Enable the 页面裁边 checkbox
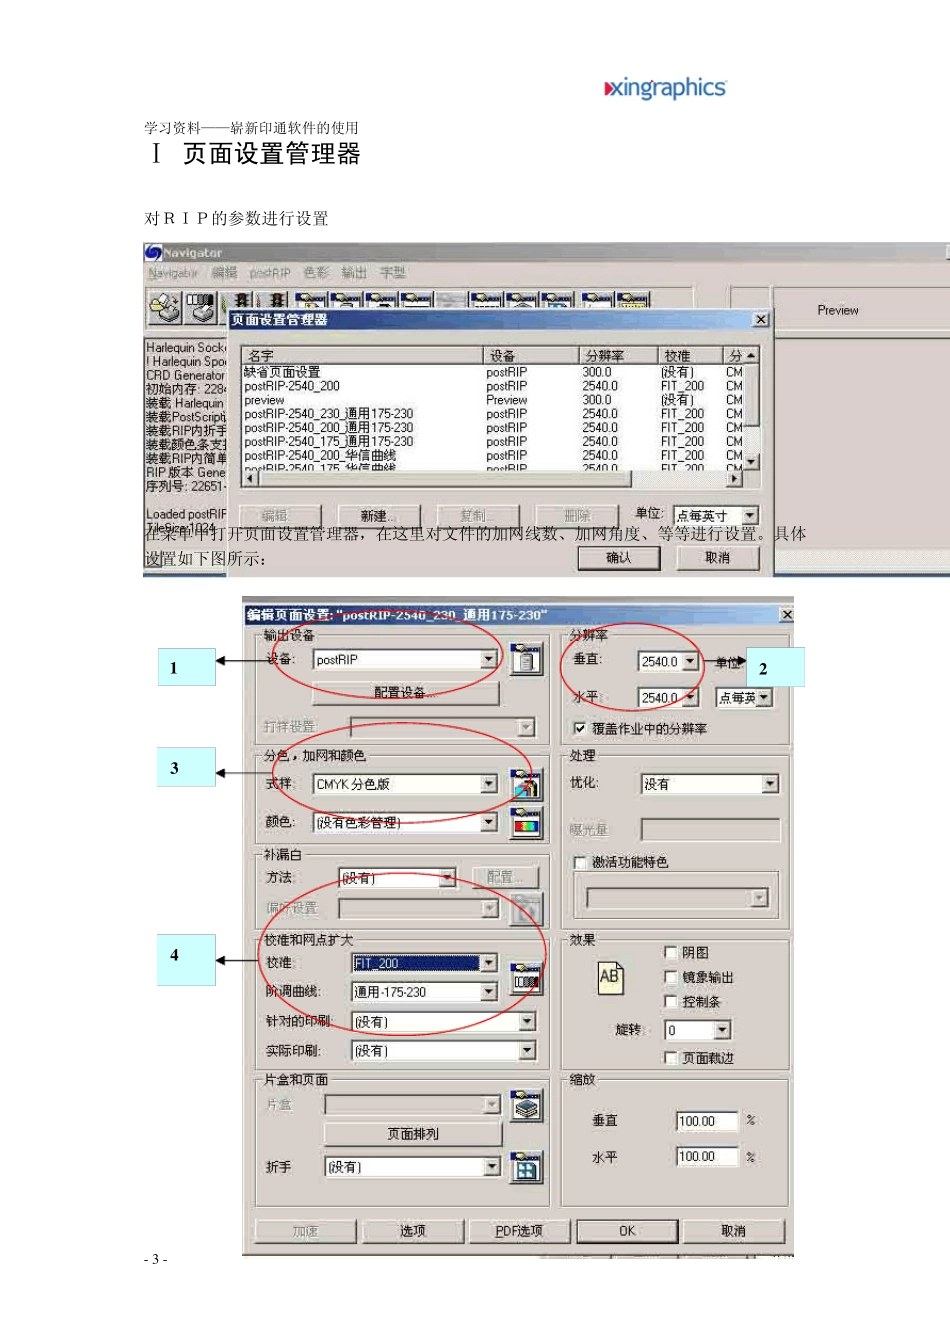This screenshot has height=1344, width=950. 671,1057
